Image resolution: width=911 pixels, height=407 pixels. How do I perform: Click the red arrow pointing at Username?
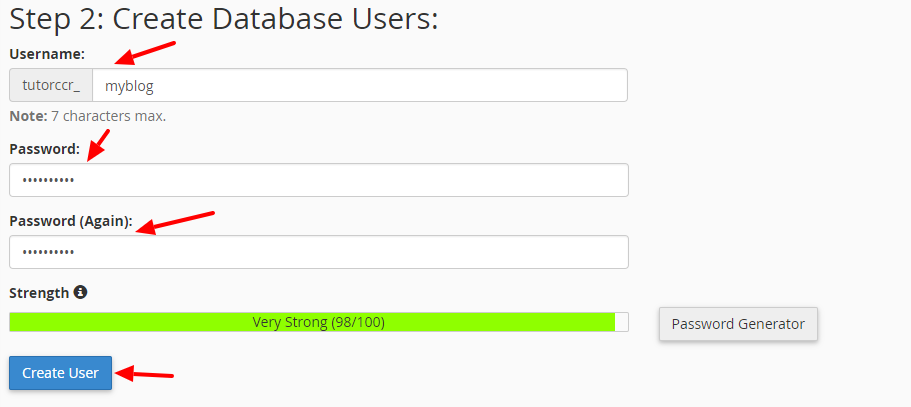145,53
